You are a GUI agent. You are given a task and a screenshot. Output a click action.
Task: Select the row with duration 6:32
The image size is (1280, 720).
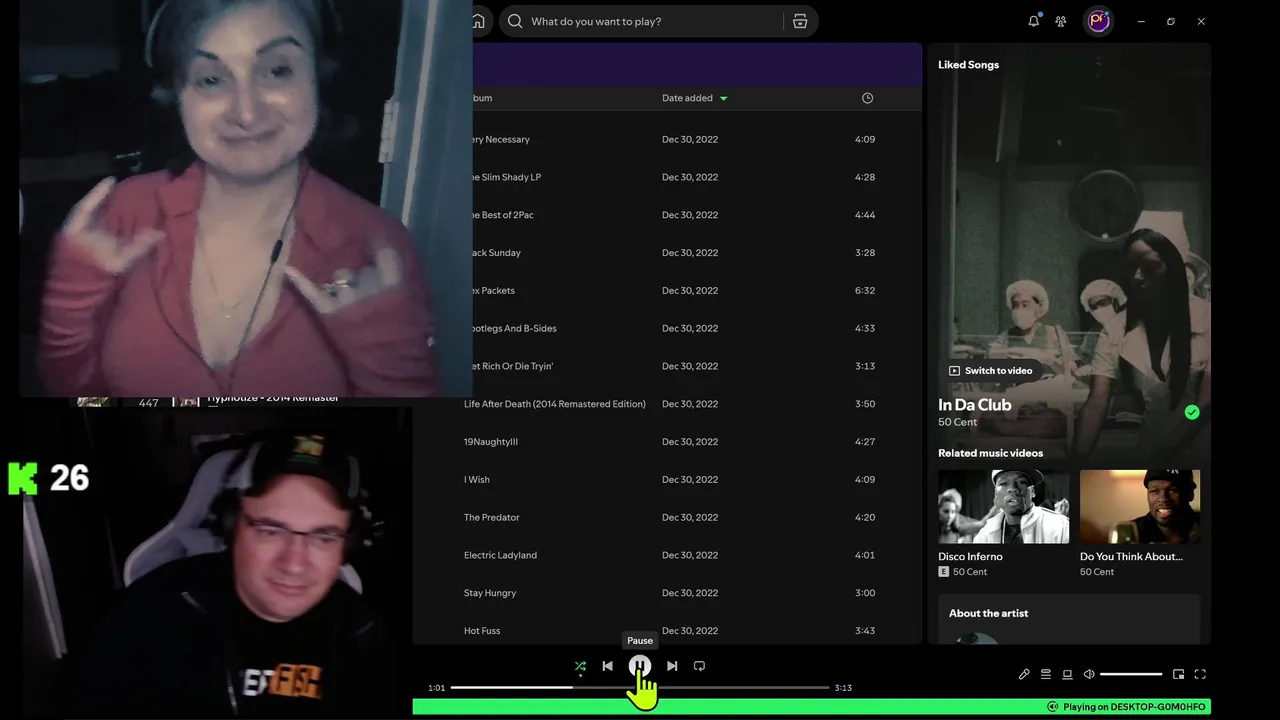coord(667,291)
